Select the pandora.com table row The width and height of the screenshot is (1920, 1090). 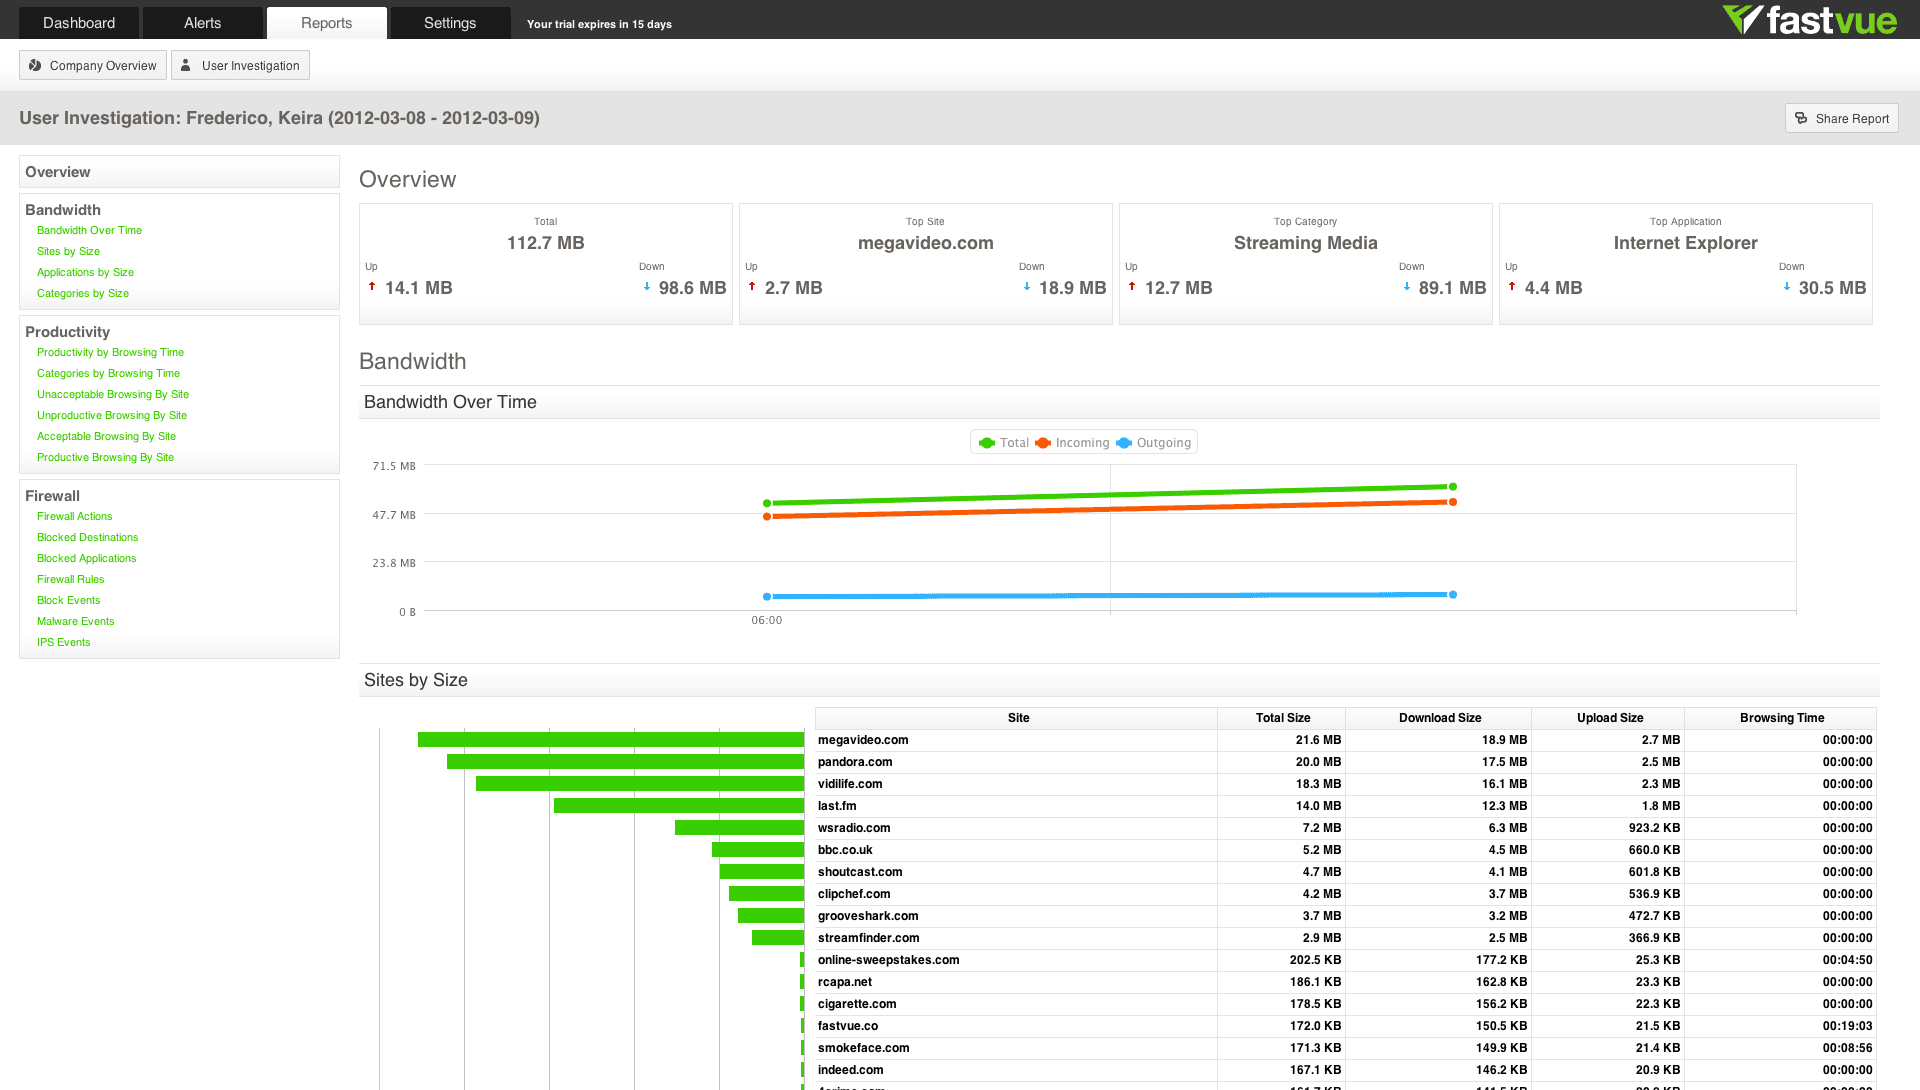pyautogui.click(x=1345, y=762)
